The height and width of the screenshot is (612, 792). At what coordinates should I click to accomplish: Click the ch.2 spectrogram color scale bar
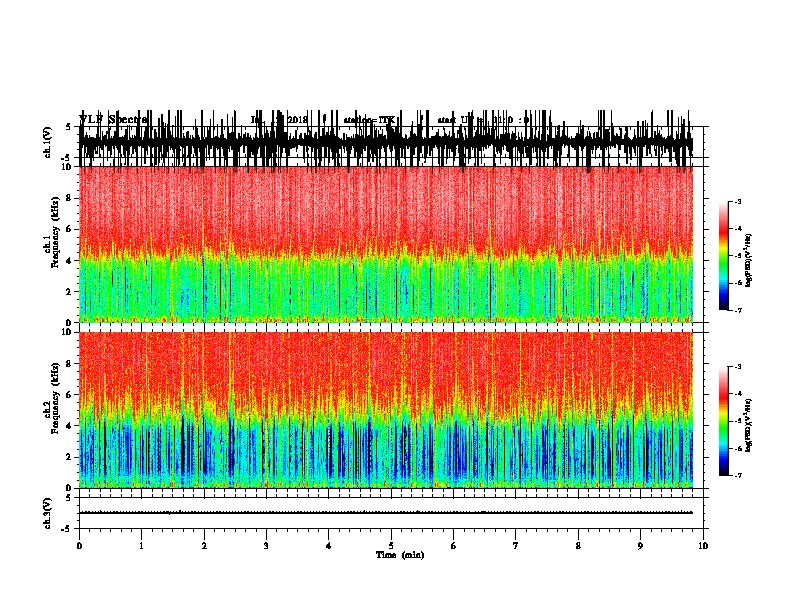pos(724,421)
